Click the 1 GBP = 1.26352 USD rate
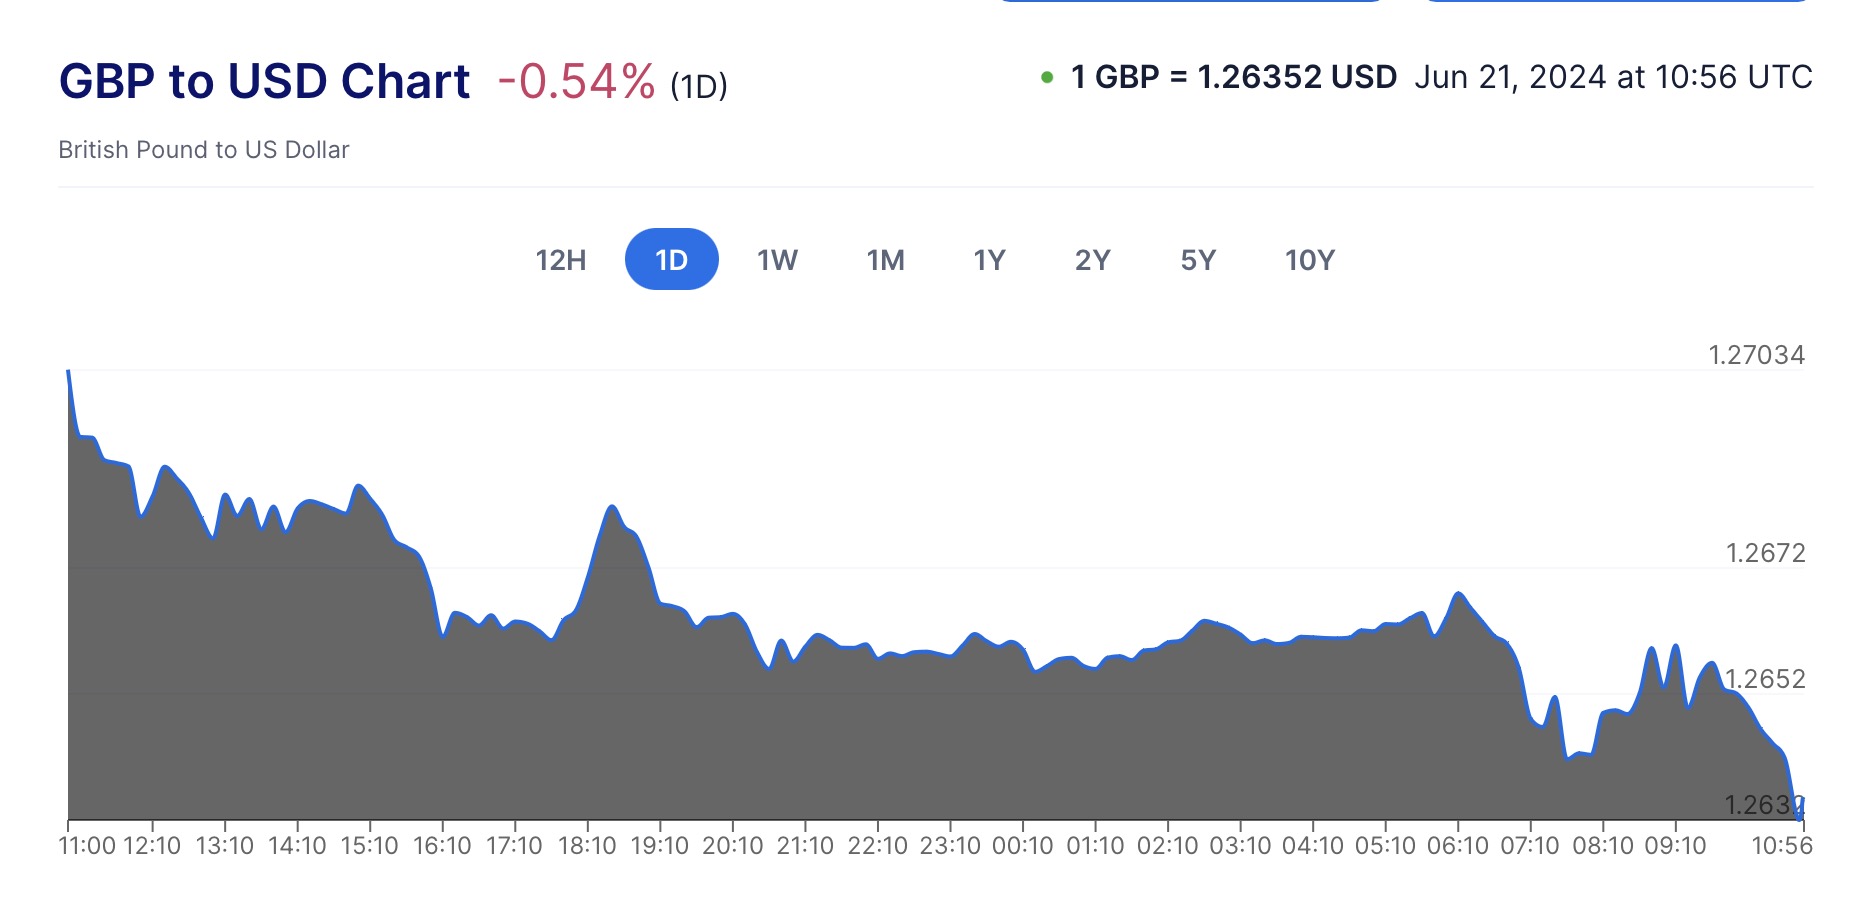This screenshot has height=916, width=1856. pos(1233,77)
